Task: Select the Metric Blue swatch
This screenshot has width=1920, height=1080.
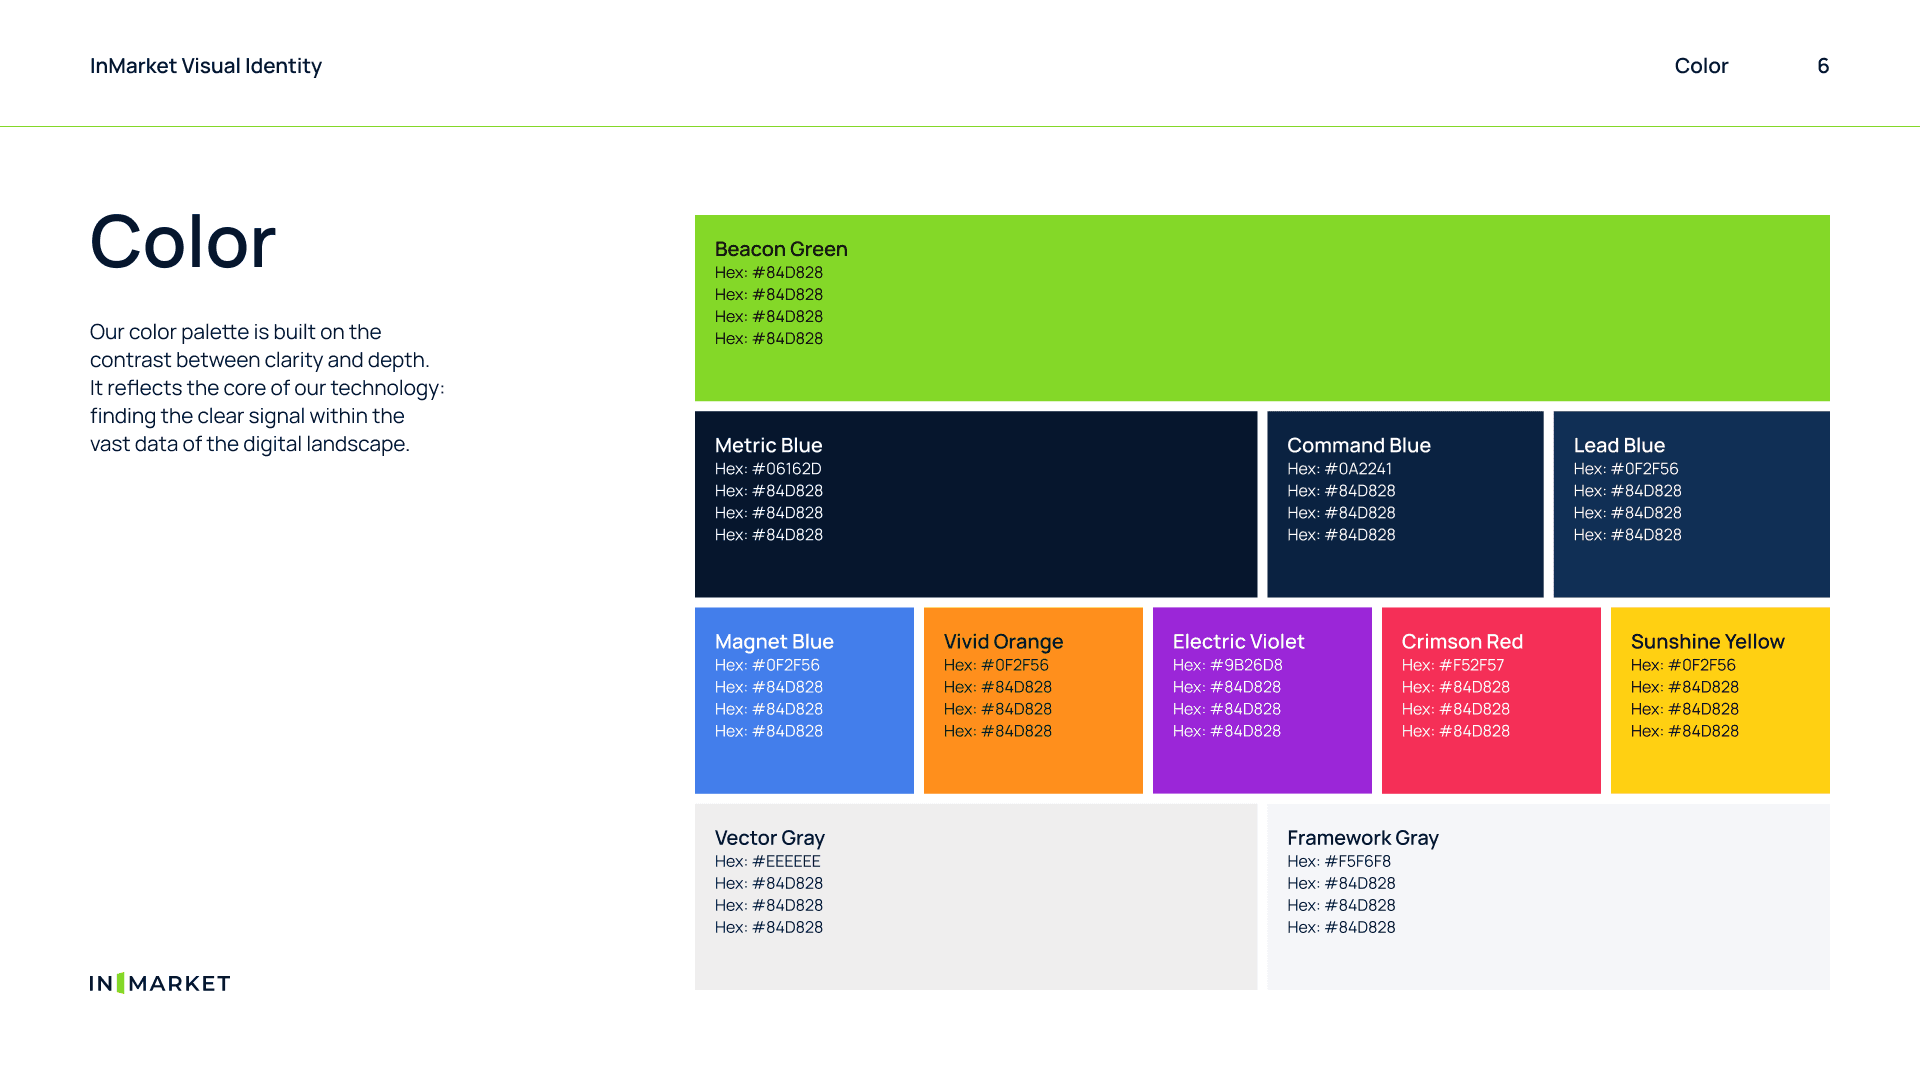Action: (975, 504)
